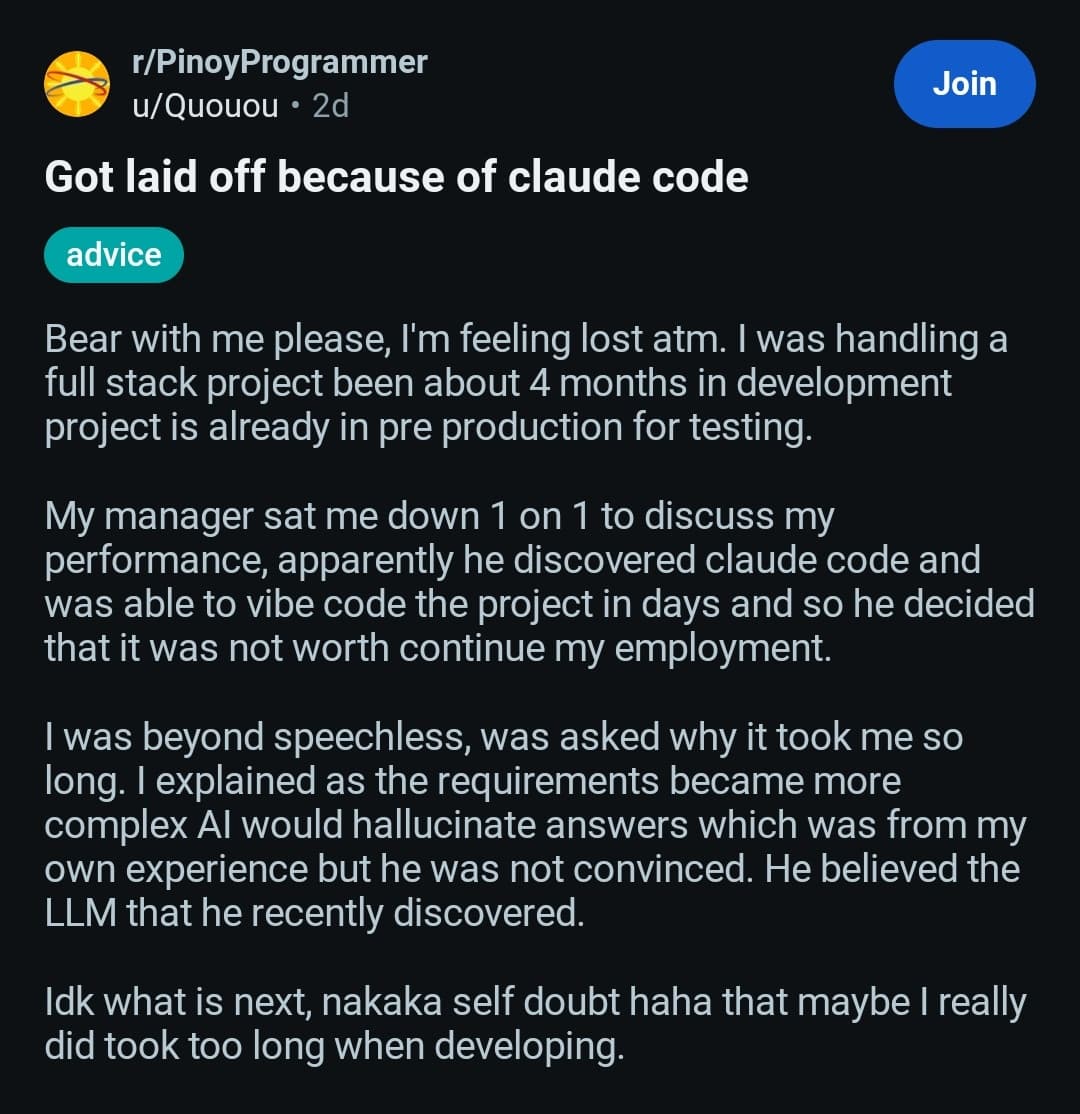Click the post body text to open comments

point(500,600)
